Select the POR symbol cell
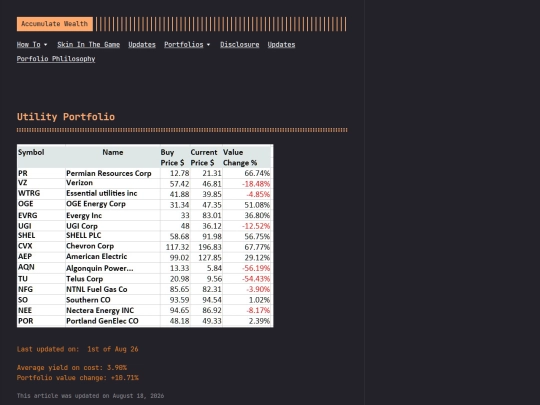Viewport: 540px width, 405px height. (25, 321)
